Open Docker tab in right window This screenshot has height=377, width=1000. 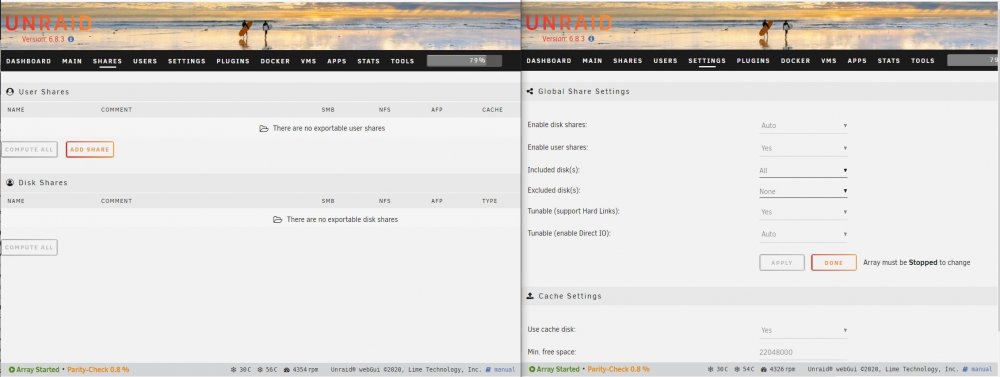[x=795, y=61]
